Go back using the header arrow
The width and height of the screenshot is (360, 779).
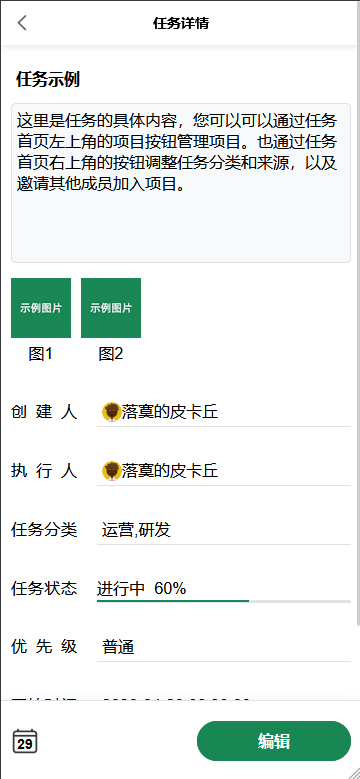[22, 23]
